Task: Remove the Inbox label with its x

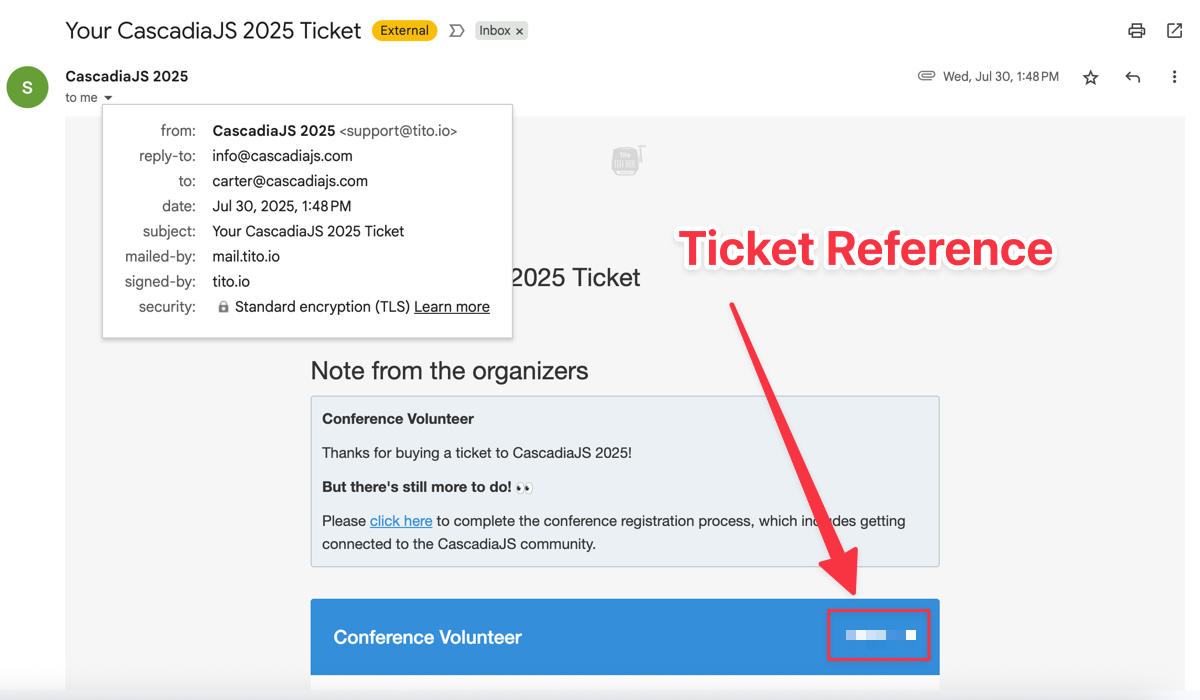Action: click(519, 32)
